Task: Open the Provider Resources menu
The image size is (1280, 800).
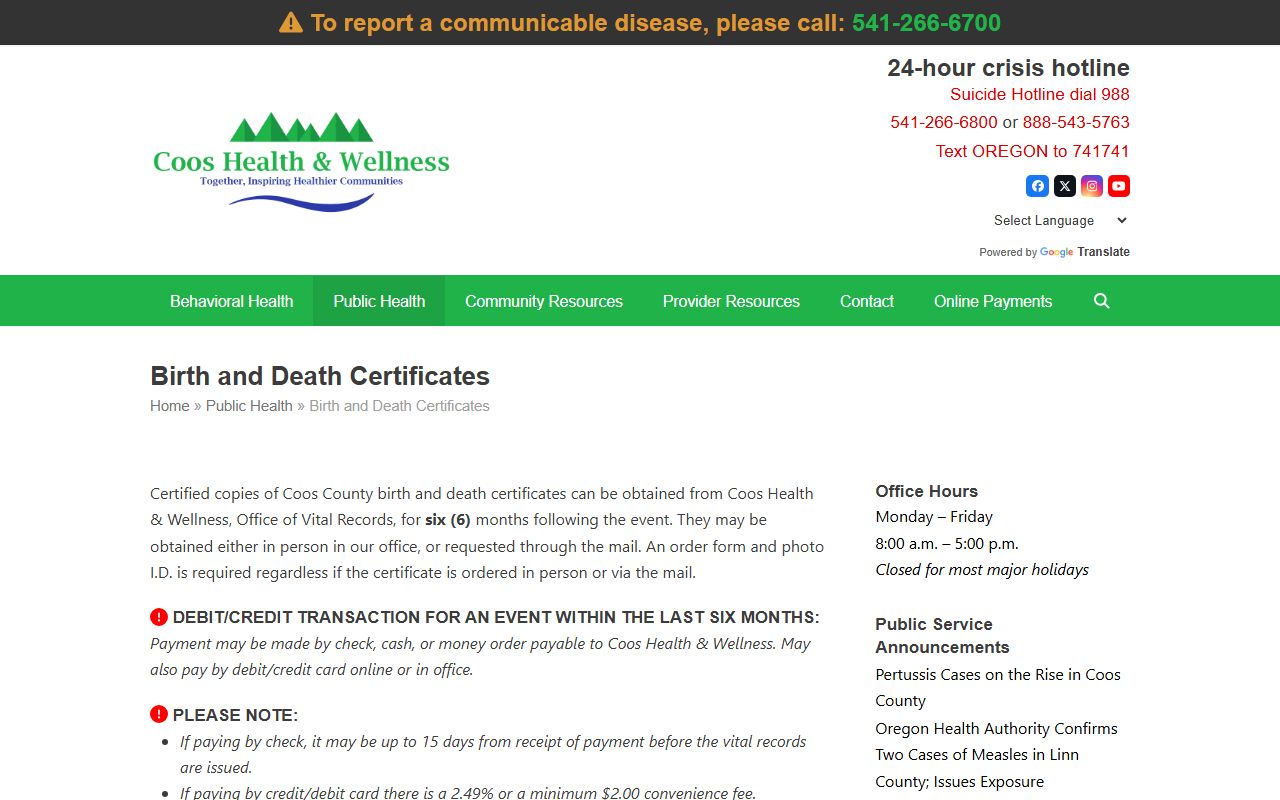Action: (731, 301)
